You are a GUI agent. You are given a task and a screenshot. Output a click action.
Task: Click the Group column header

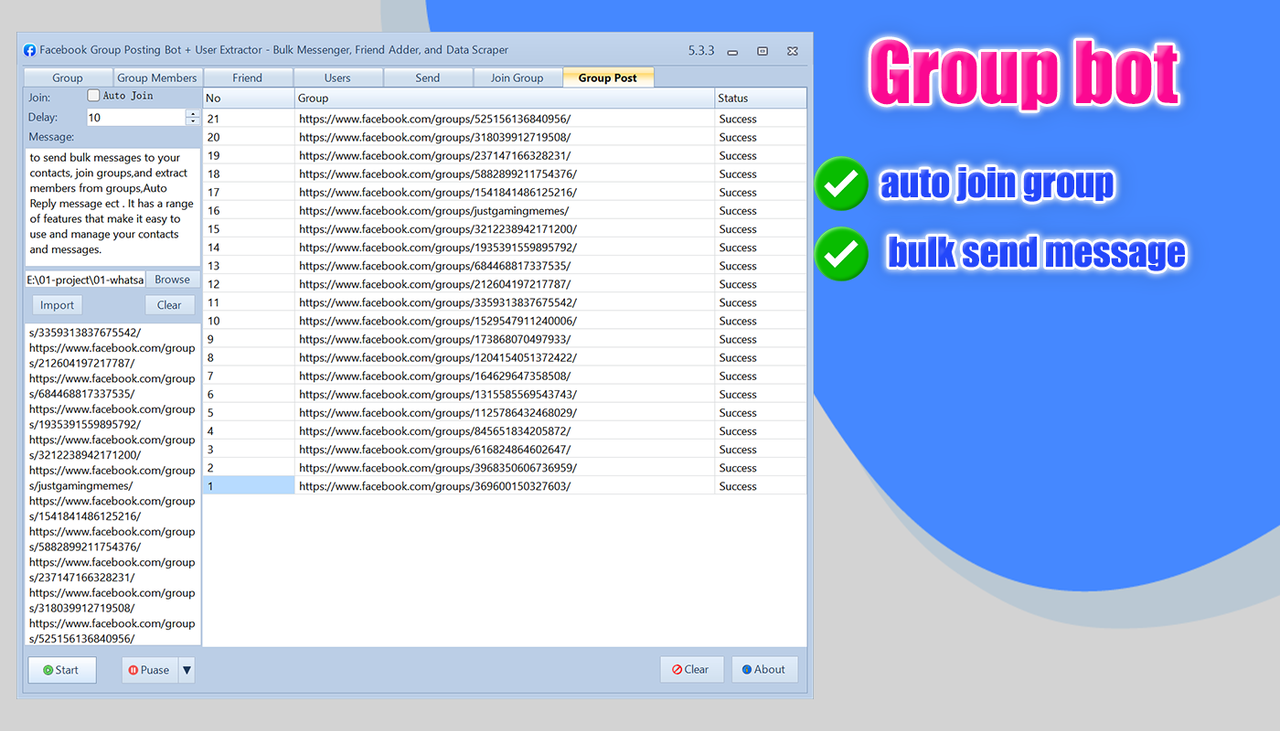(x=504, y=98)
